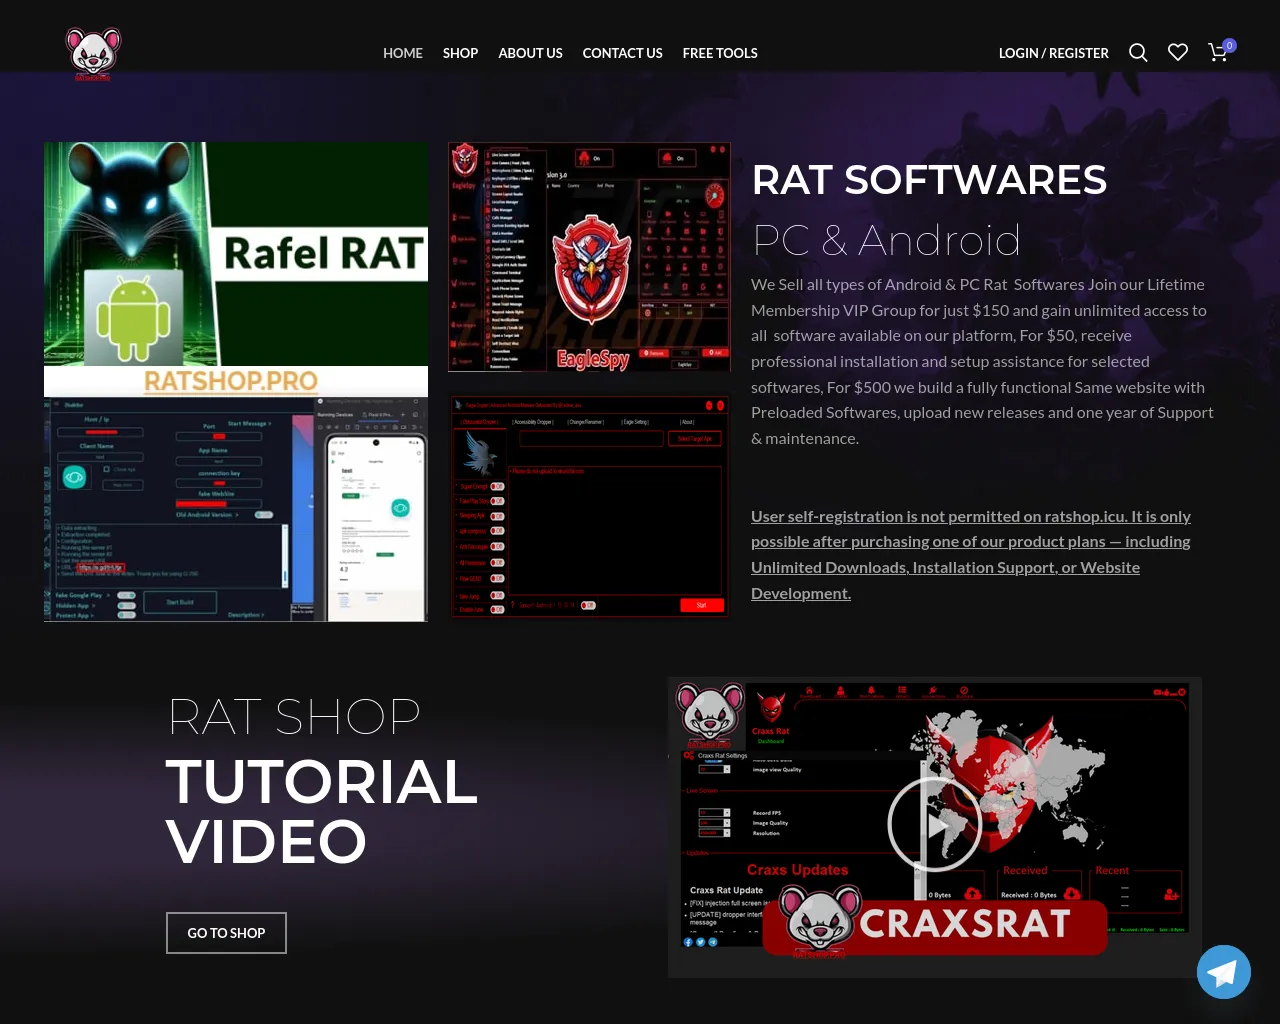Image resolution: width=1280 pixels, height=1024 pixels.
Task: Click the "RAT SHOP" heading text
Action: point(294,716)
